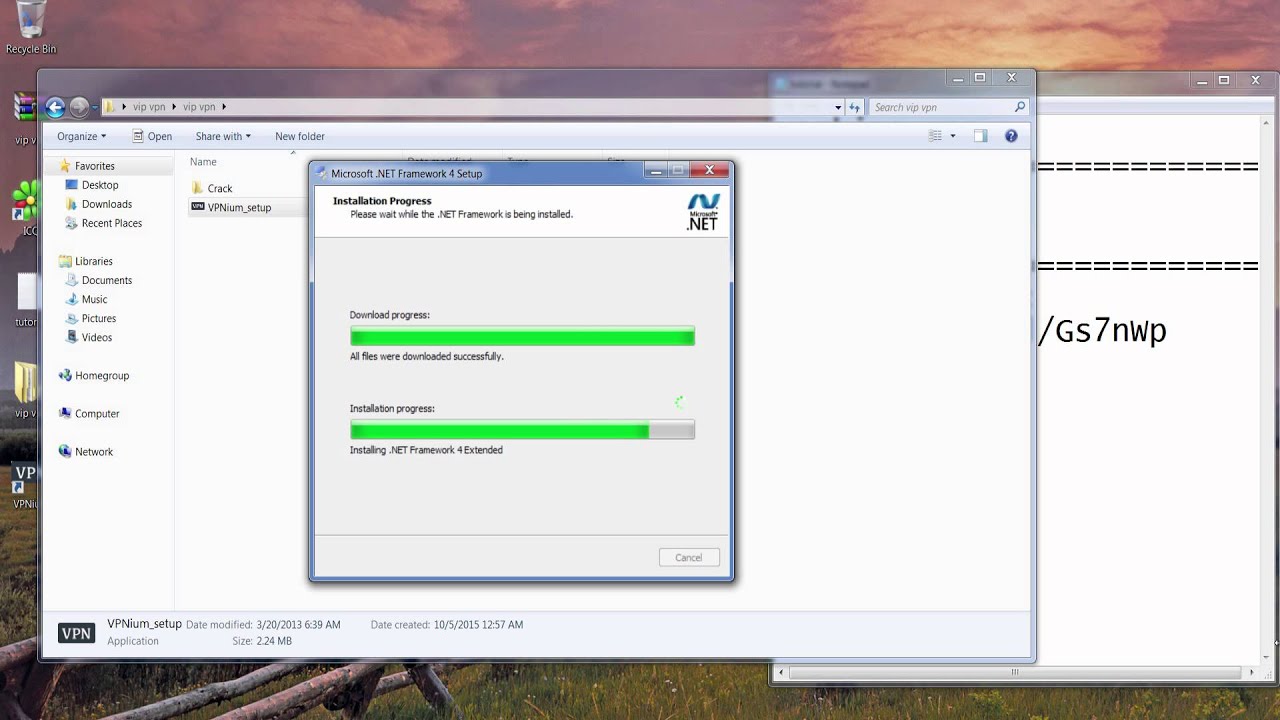This screenshot has width=1280, height=720.
Task: Click the WinRAR archive desktop icon
Action: [24, 108]
